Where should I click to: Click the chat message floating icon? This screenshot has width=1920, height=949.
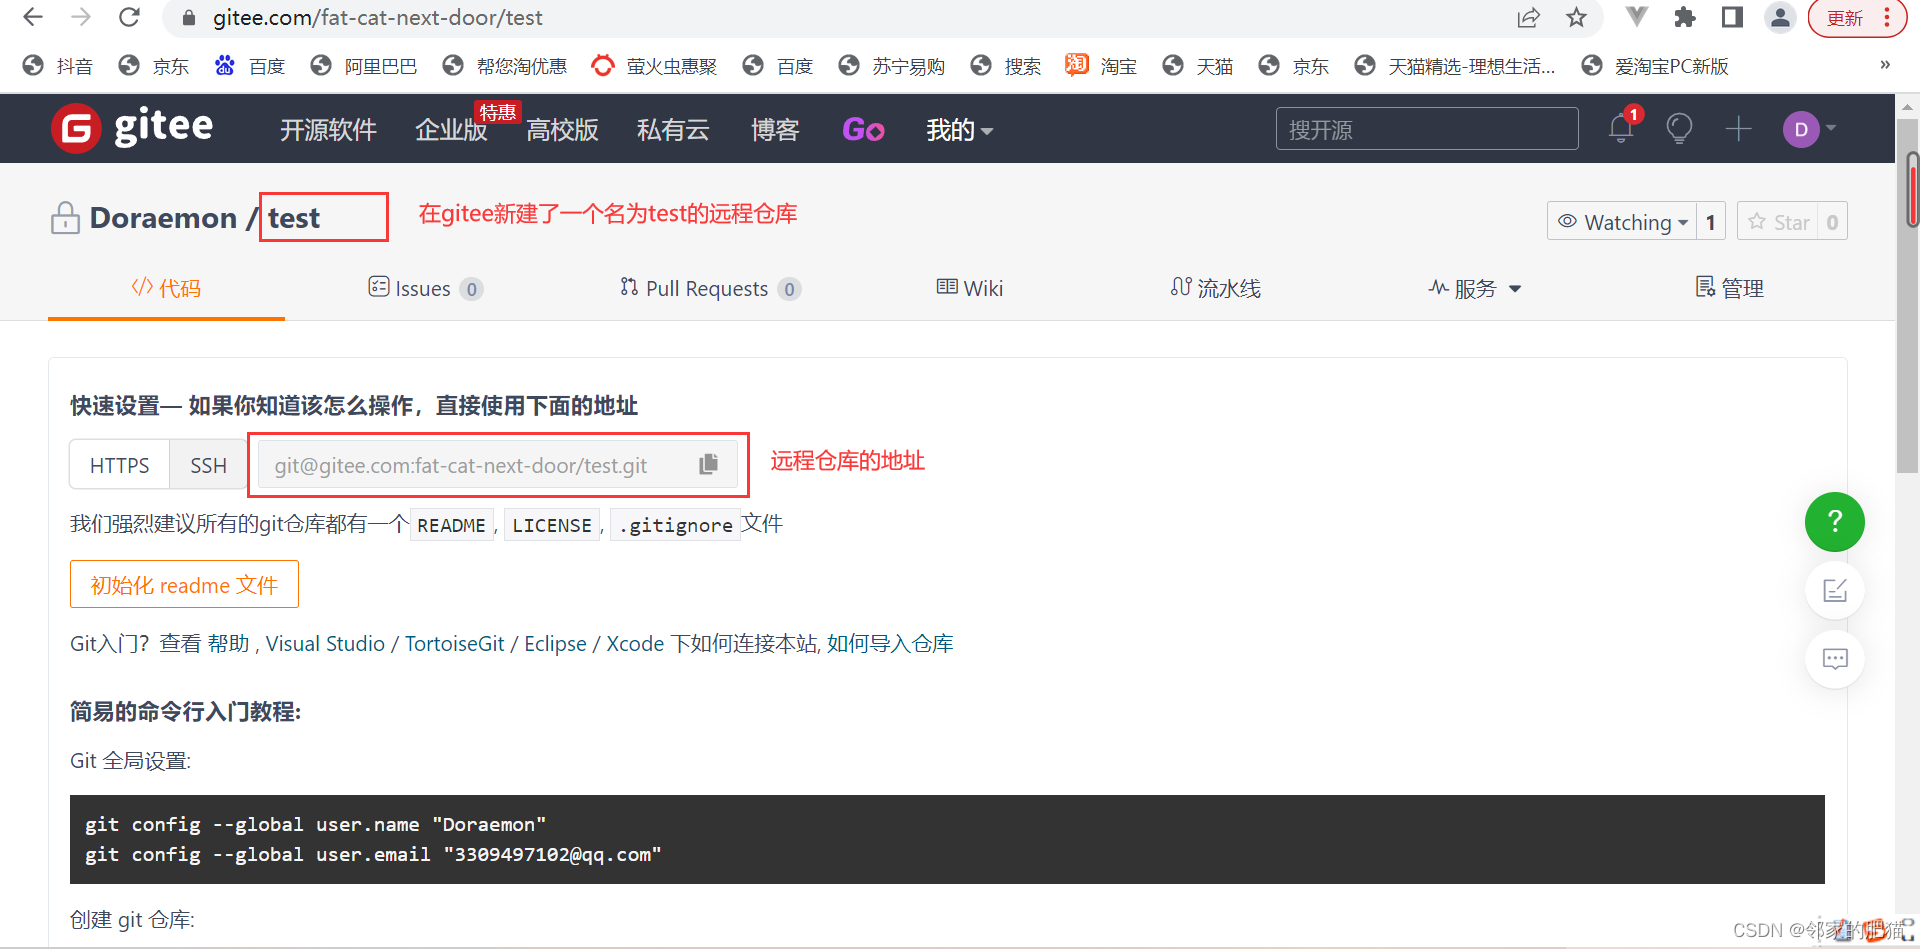(1834, 658)
